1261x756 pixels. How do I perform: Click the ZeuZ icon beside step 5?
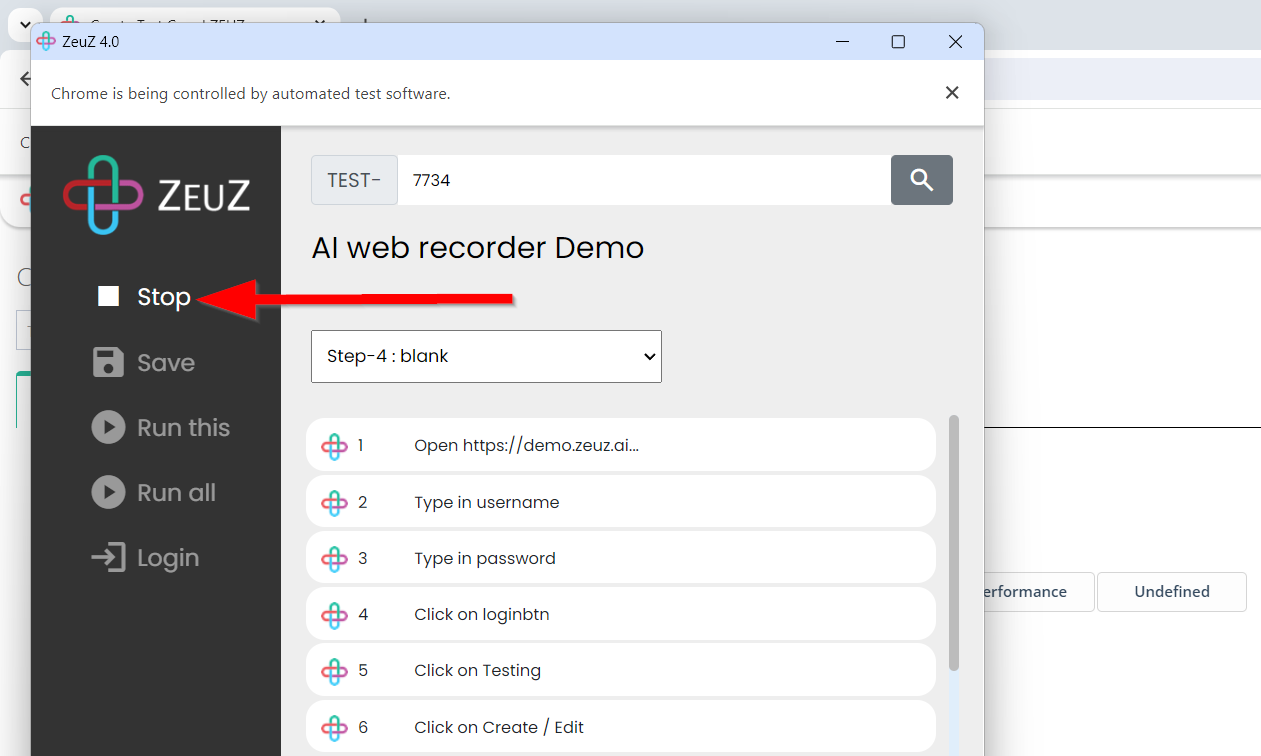click(x=334, y=671)
